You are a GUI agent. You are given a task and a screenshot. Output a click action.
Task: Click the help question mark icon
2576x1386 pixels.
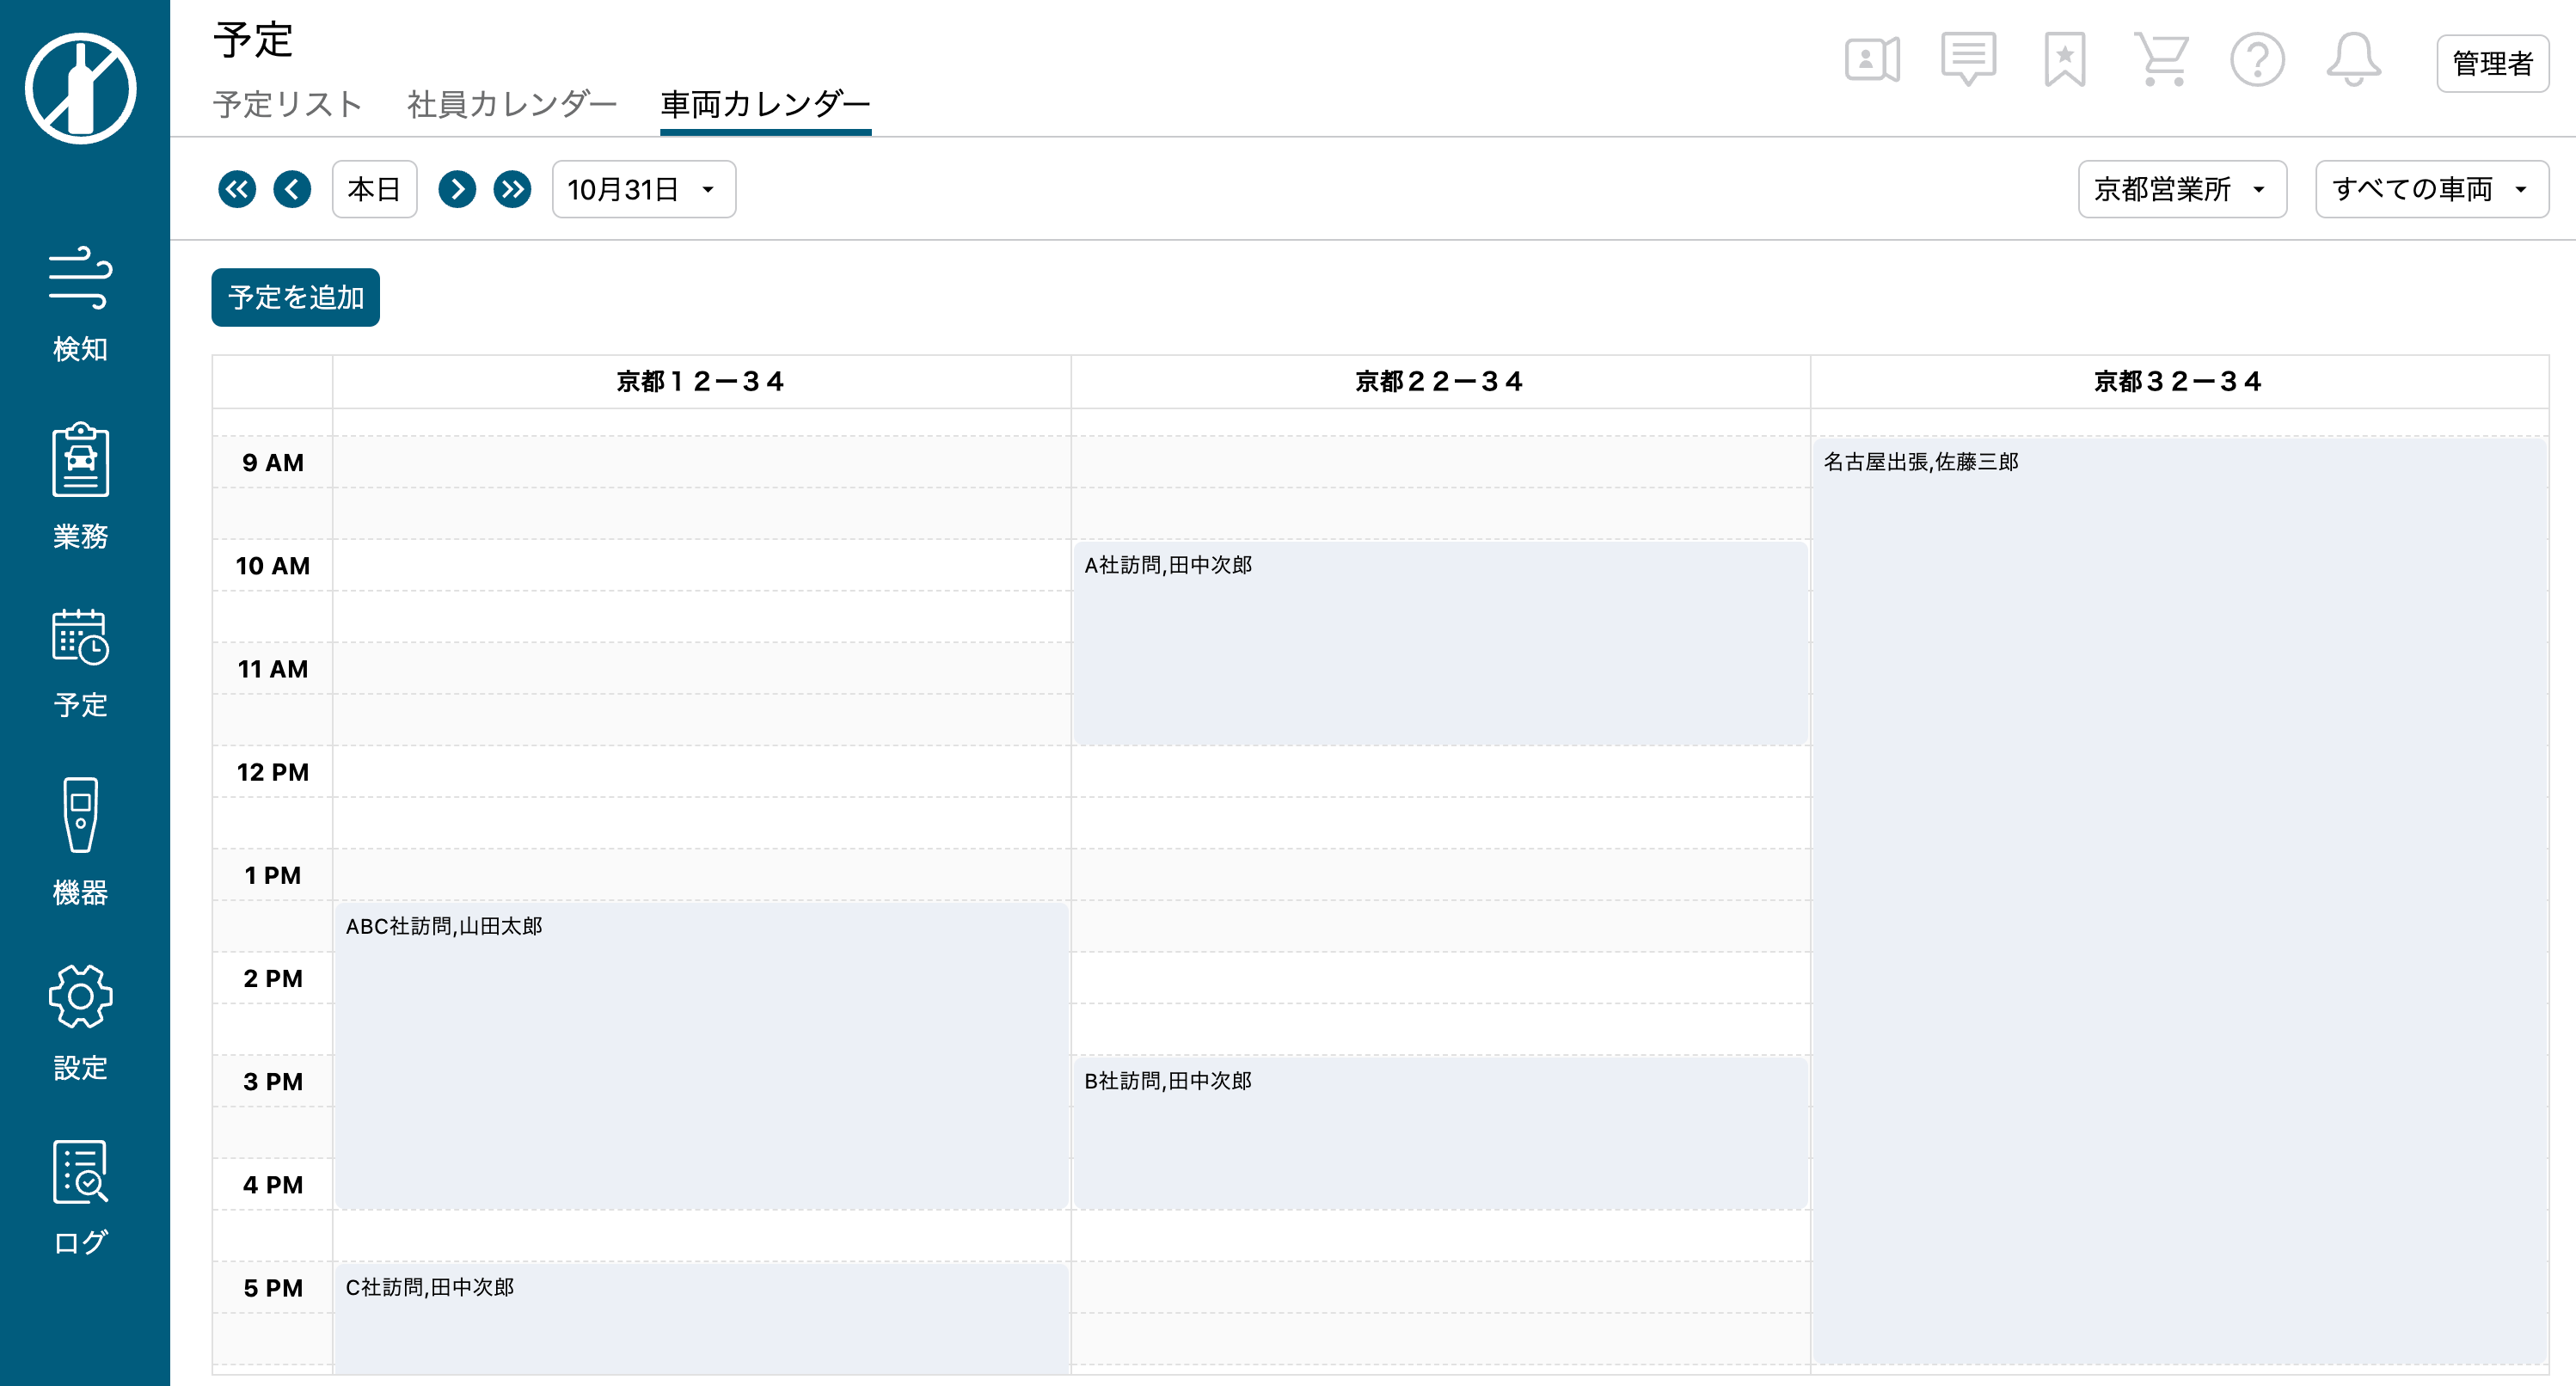(2257, 60)
